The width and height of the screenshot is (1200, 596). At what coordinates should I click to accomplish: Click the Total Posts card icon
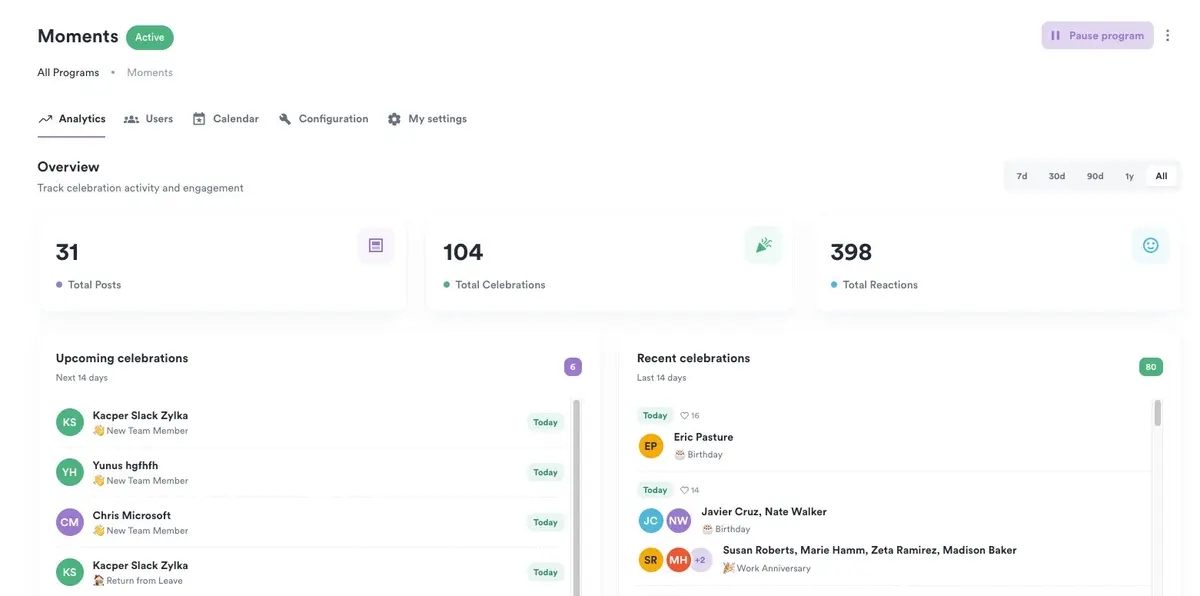tap(376, 245)
